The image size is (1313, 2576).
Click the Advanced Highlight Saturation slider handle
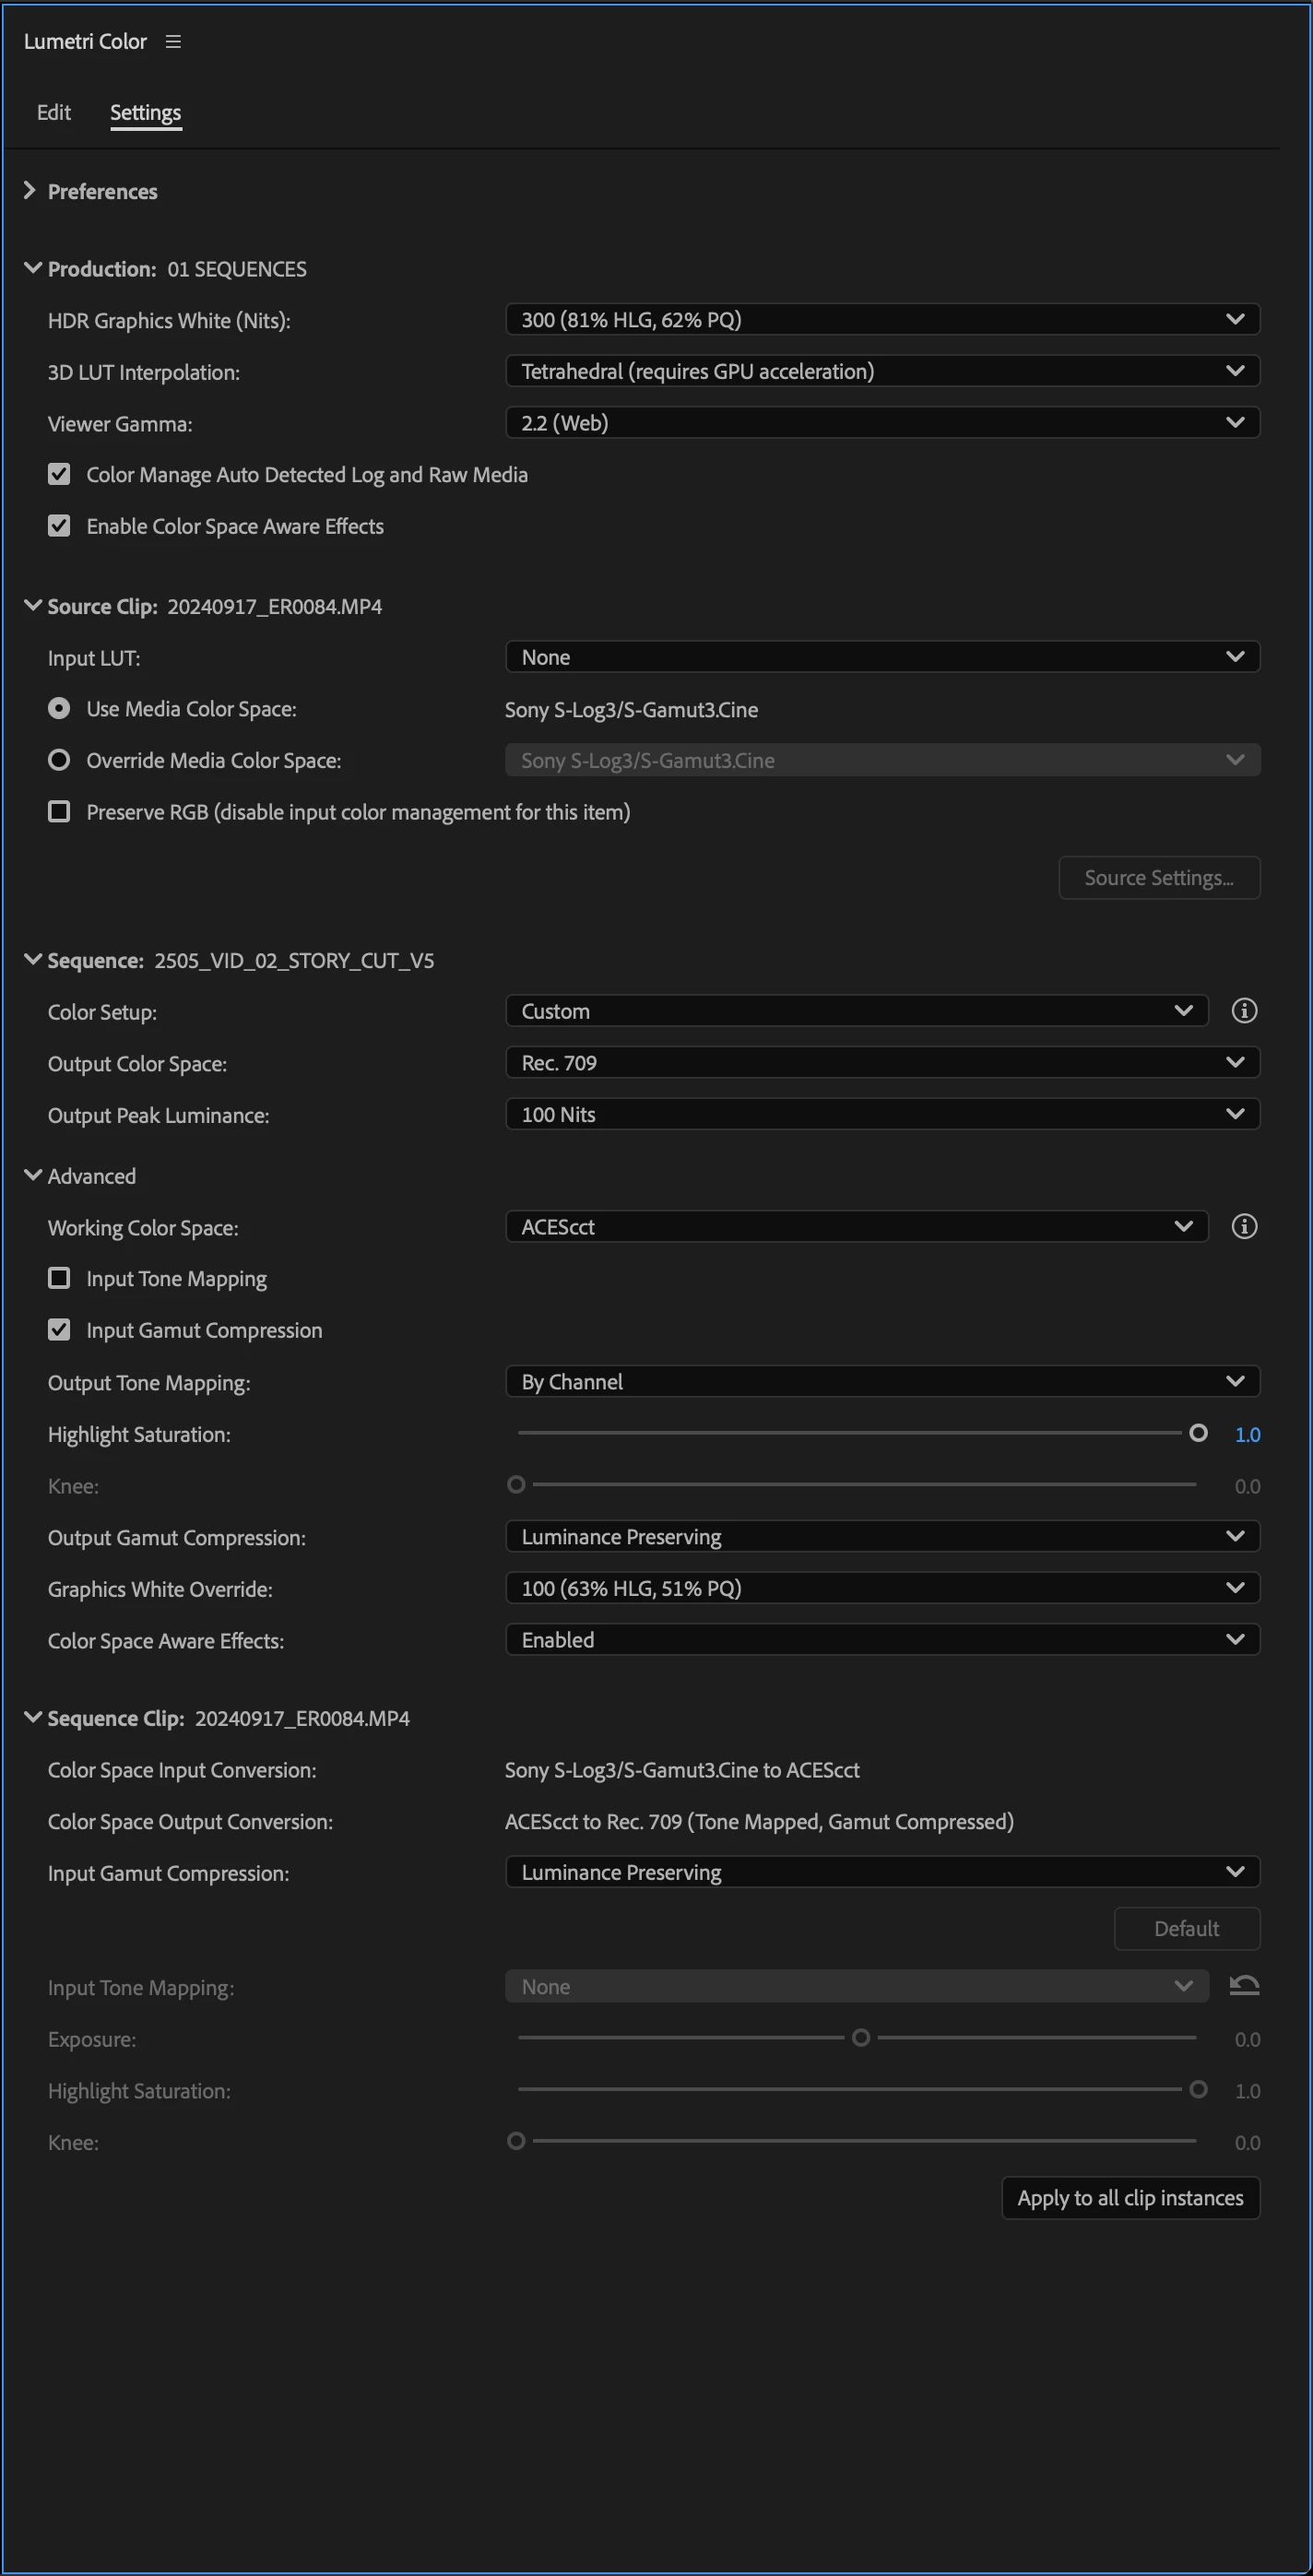point(1198,1434)
